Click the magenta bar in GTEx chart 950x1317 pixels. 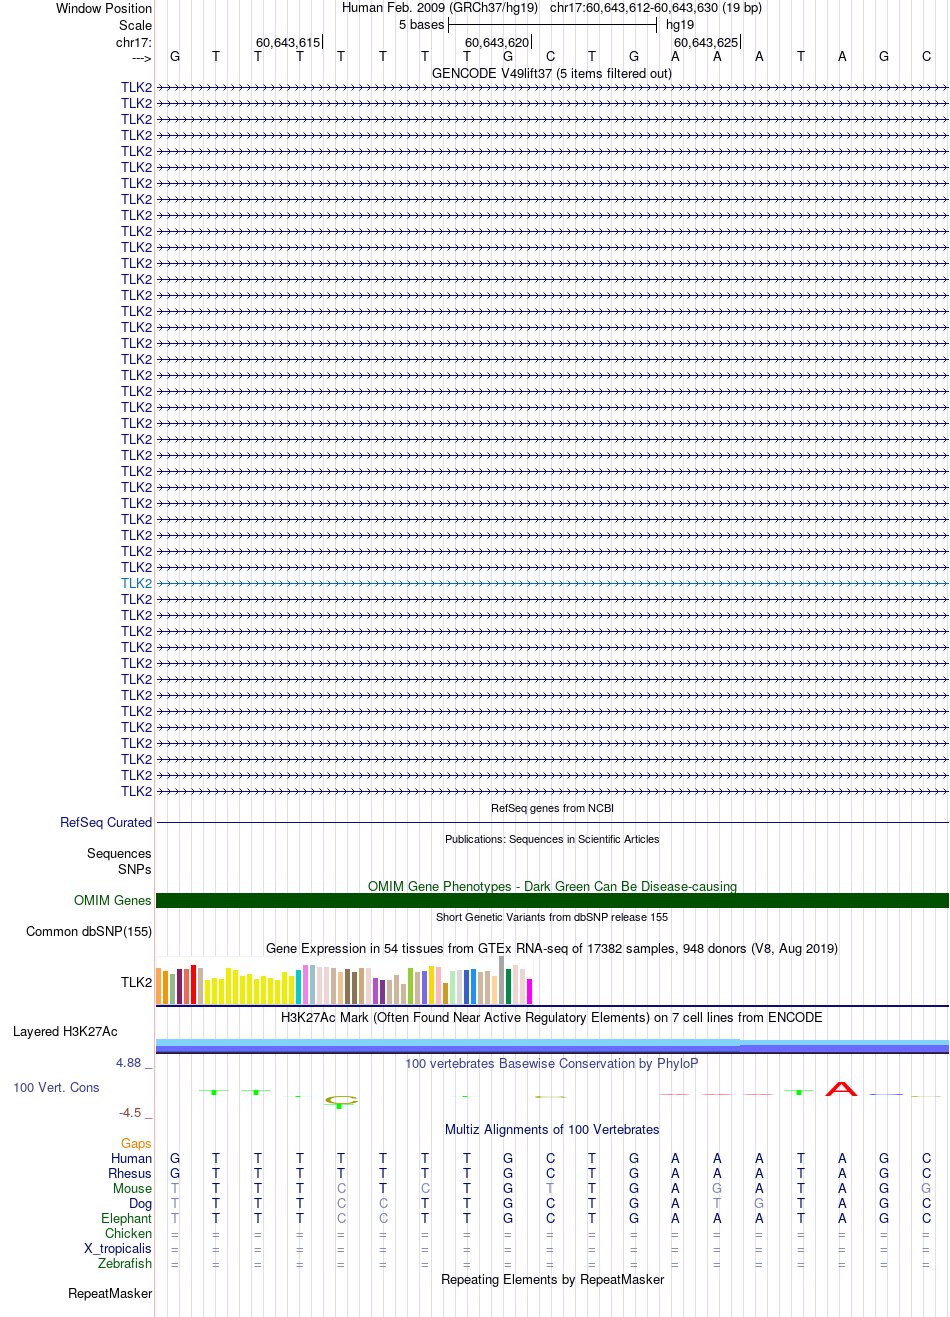(529, 991)
